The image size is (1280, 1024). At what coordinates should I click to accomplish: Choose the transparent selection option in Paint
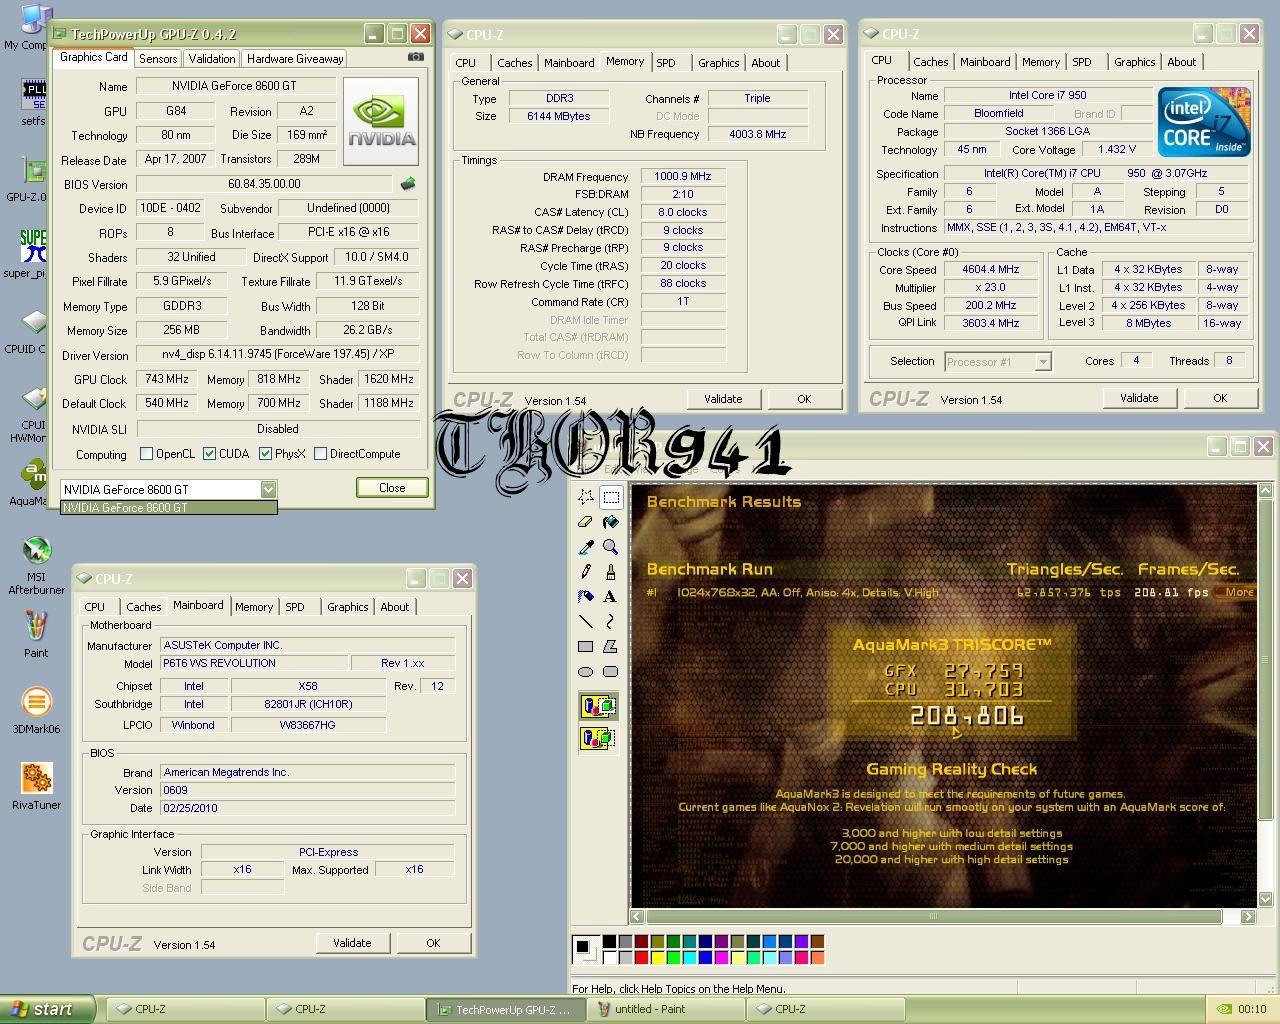coord(598,738)
